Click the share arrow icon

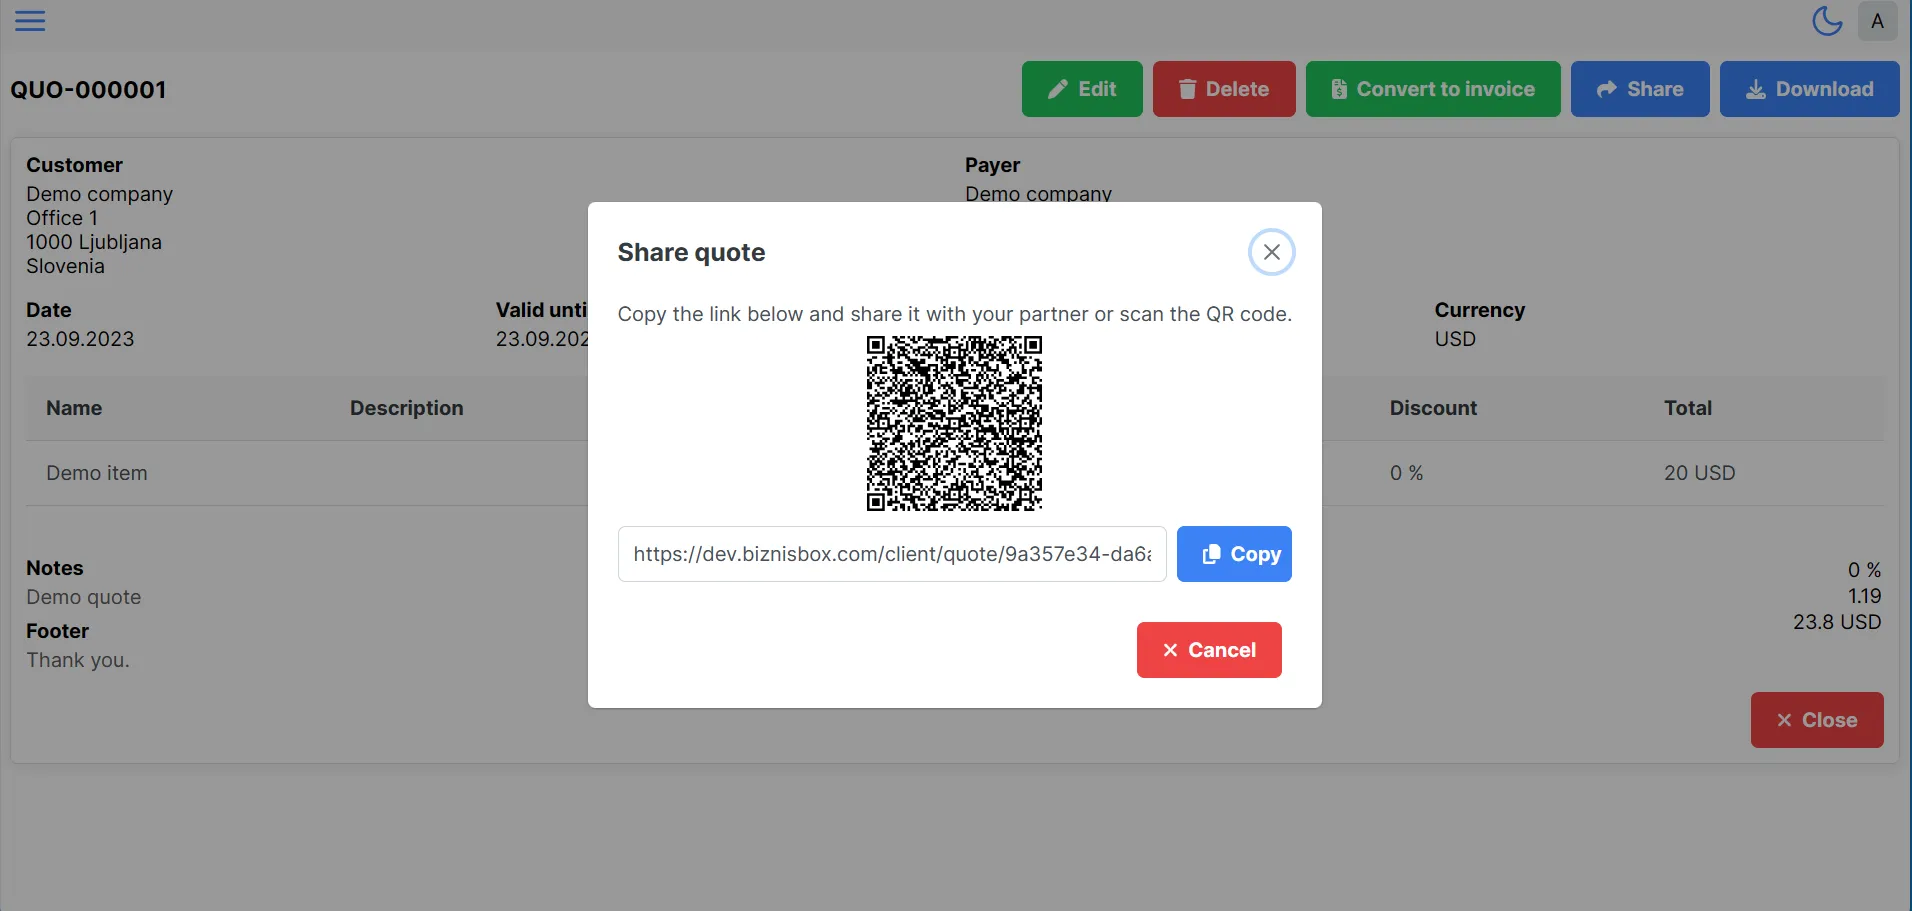pyautogui.click(x=1606, y=90)
